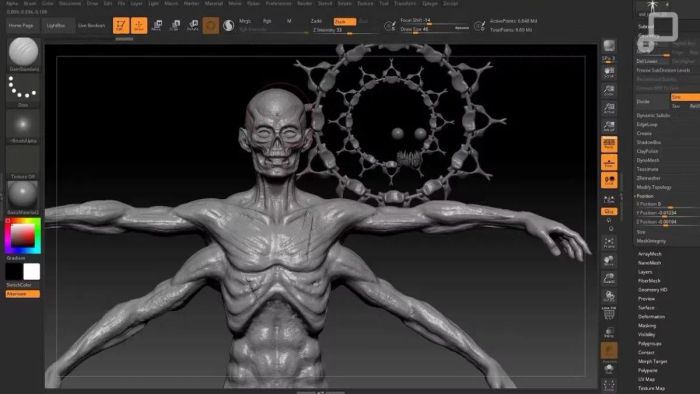Click the Alternate color button

(x=23, y=294)
